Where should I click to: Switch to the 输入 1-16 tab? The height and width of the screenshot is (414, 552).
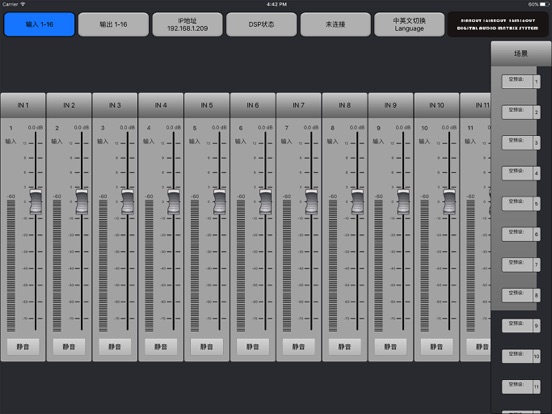click(39, 24)
